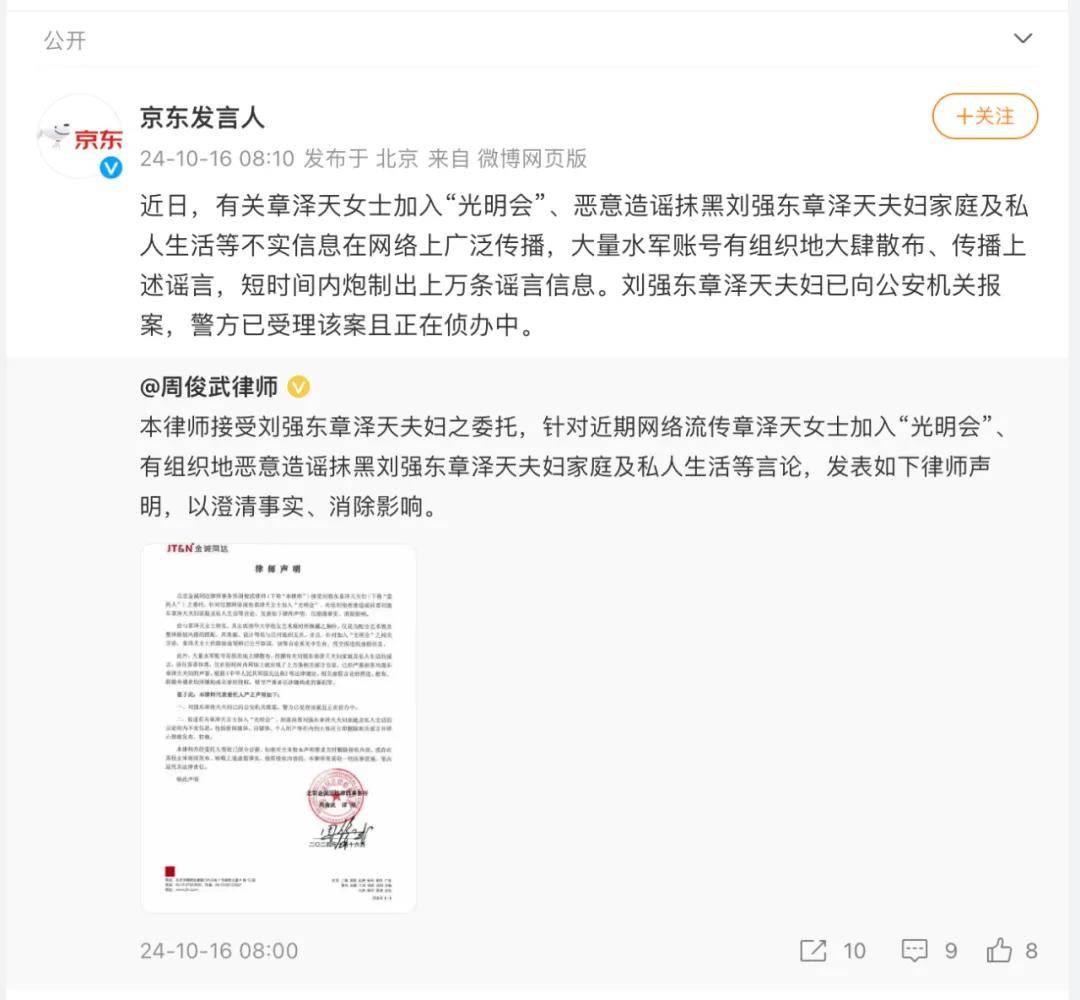Open the @周俊武律师 mention link
The image size is (1080, 1000).
coord(209,387)
